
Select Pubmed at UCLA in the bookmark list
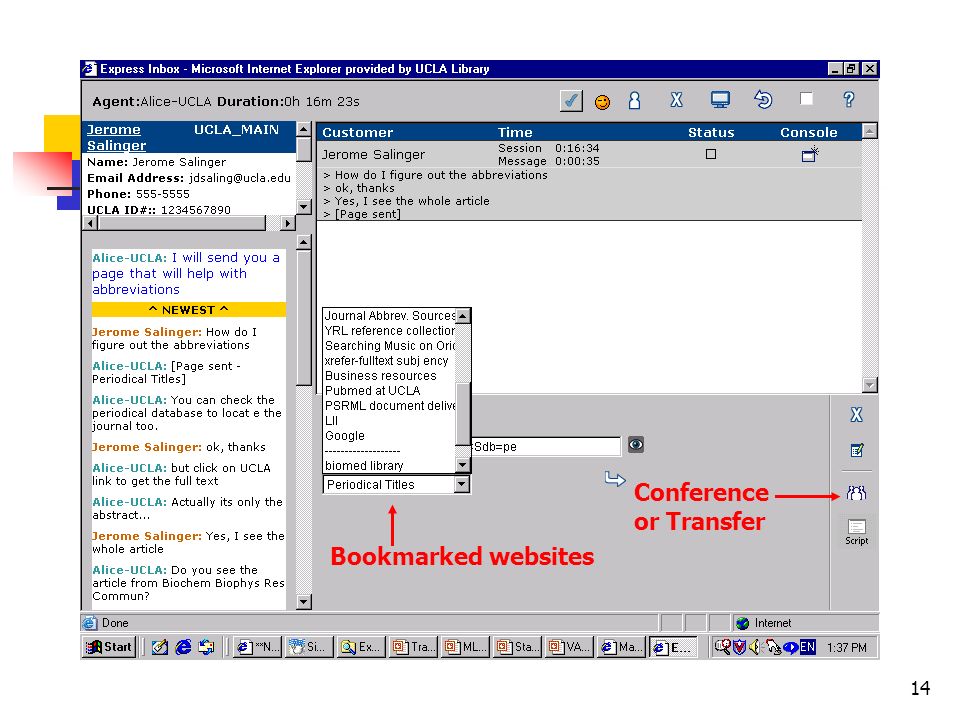(x=389, y=391)
